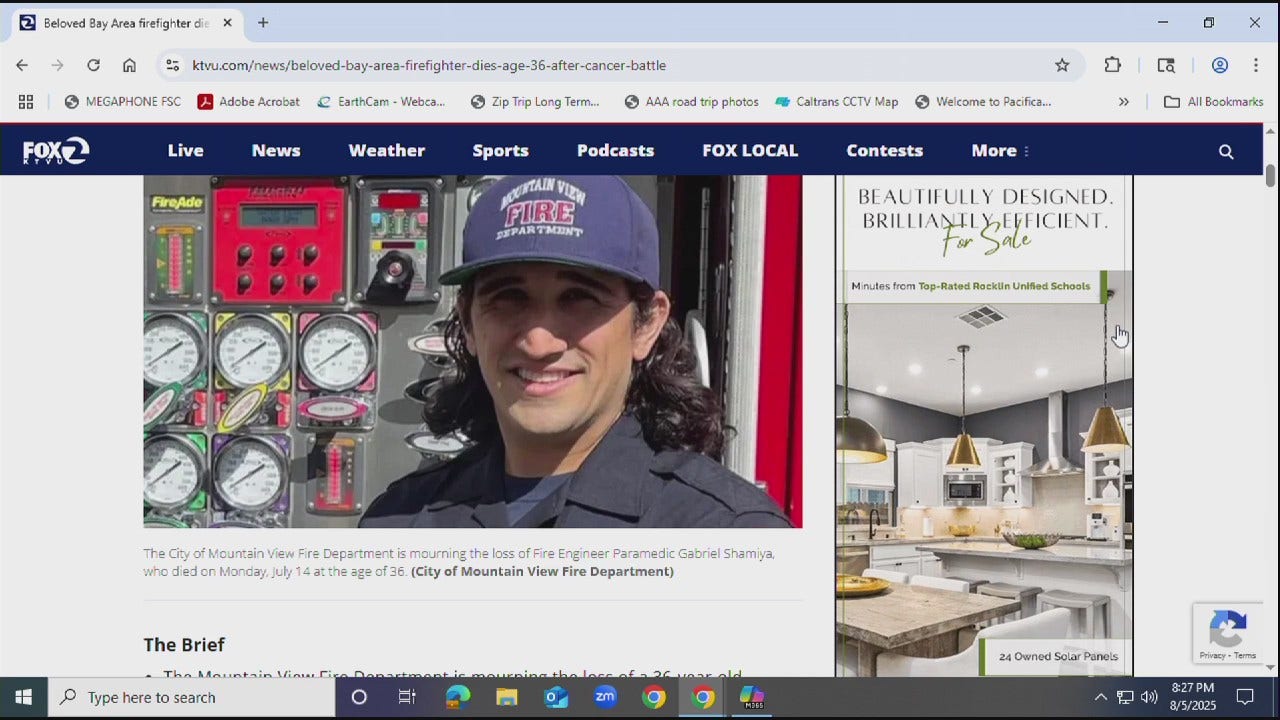This screenshot has width=1280, height=720.
Task: Bookmark this page with the star icon
Action: 1062,65
